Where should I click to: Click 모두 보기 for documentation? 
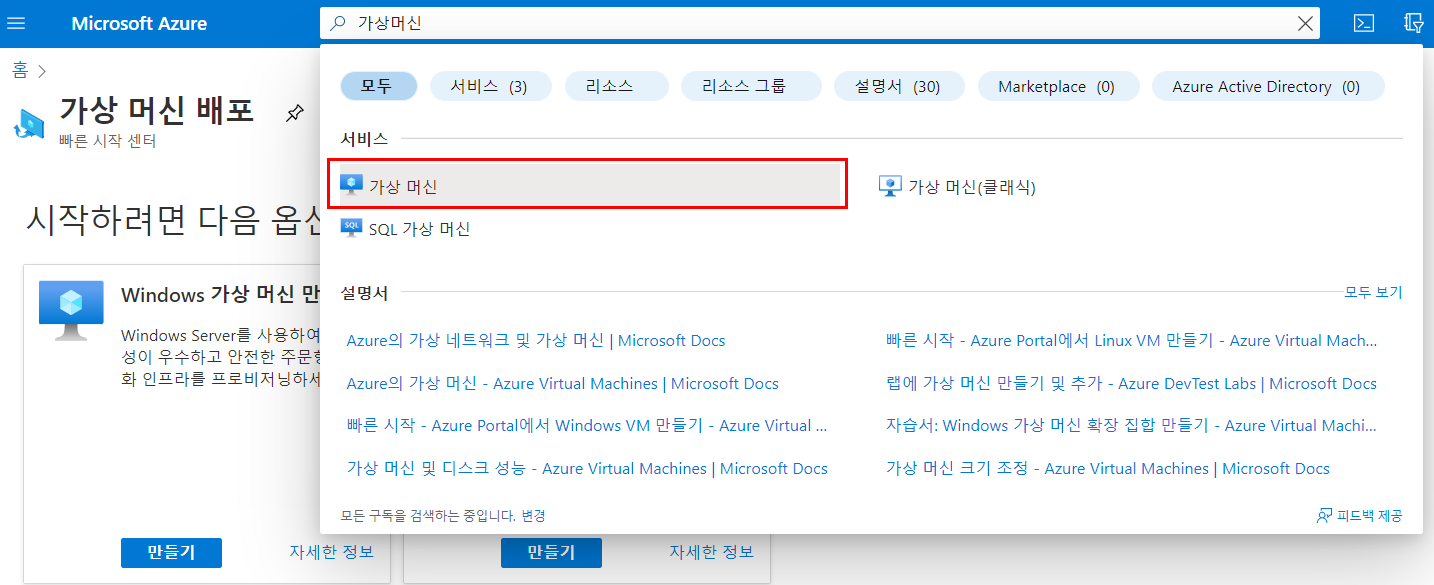pyautogui.click(x=1373, y=292)
